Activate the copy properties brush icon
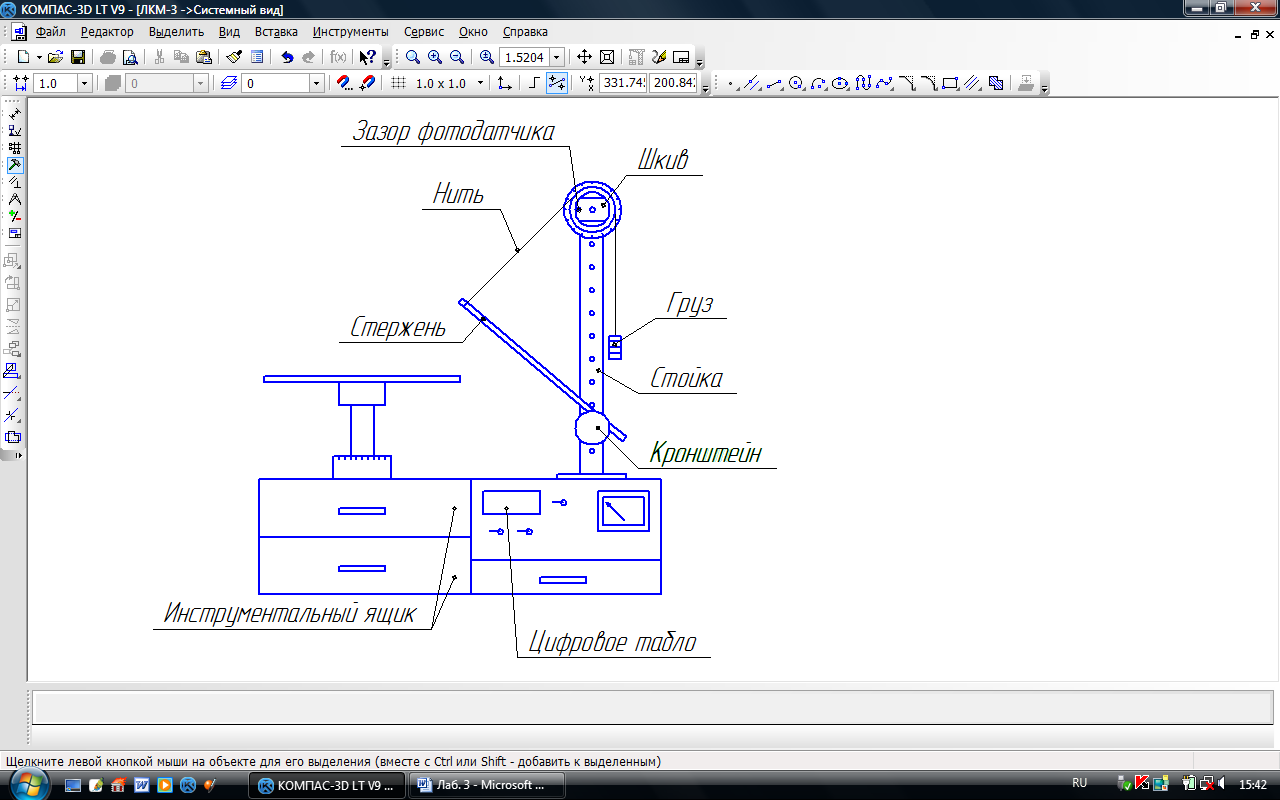This screenshot has height=800, width=1280. 234,57
